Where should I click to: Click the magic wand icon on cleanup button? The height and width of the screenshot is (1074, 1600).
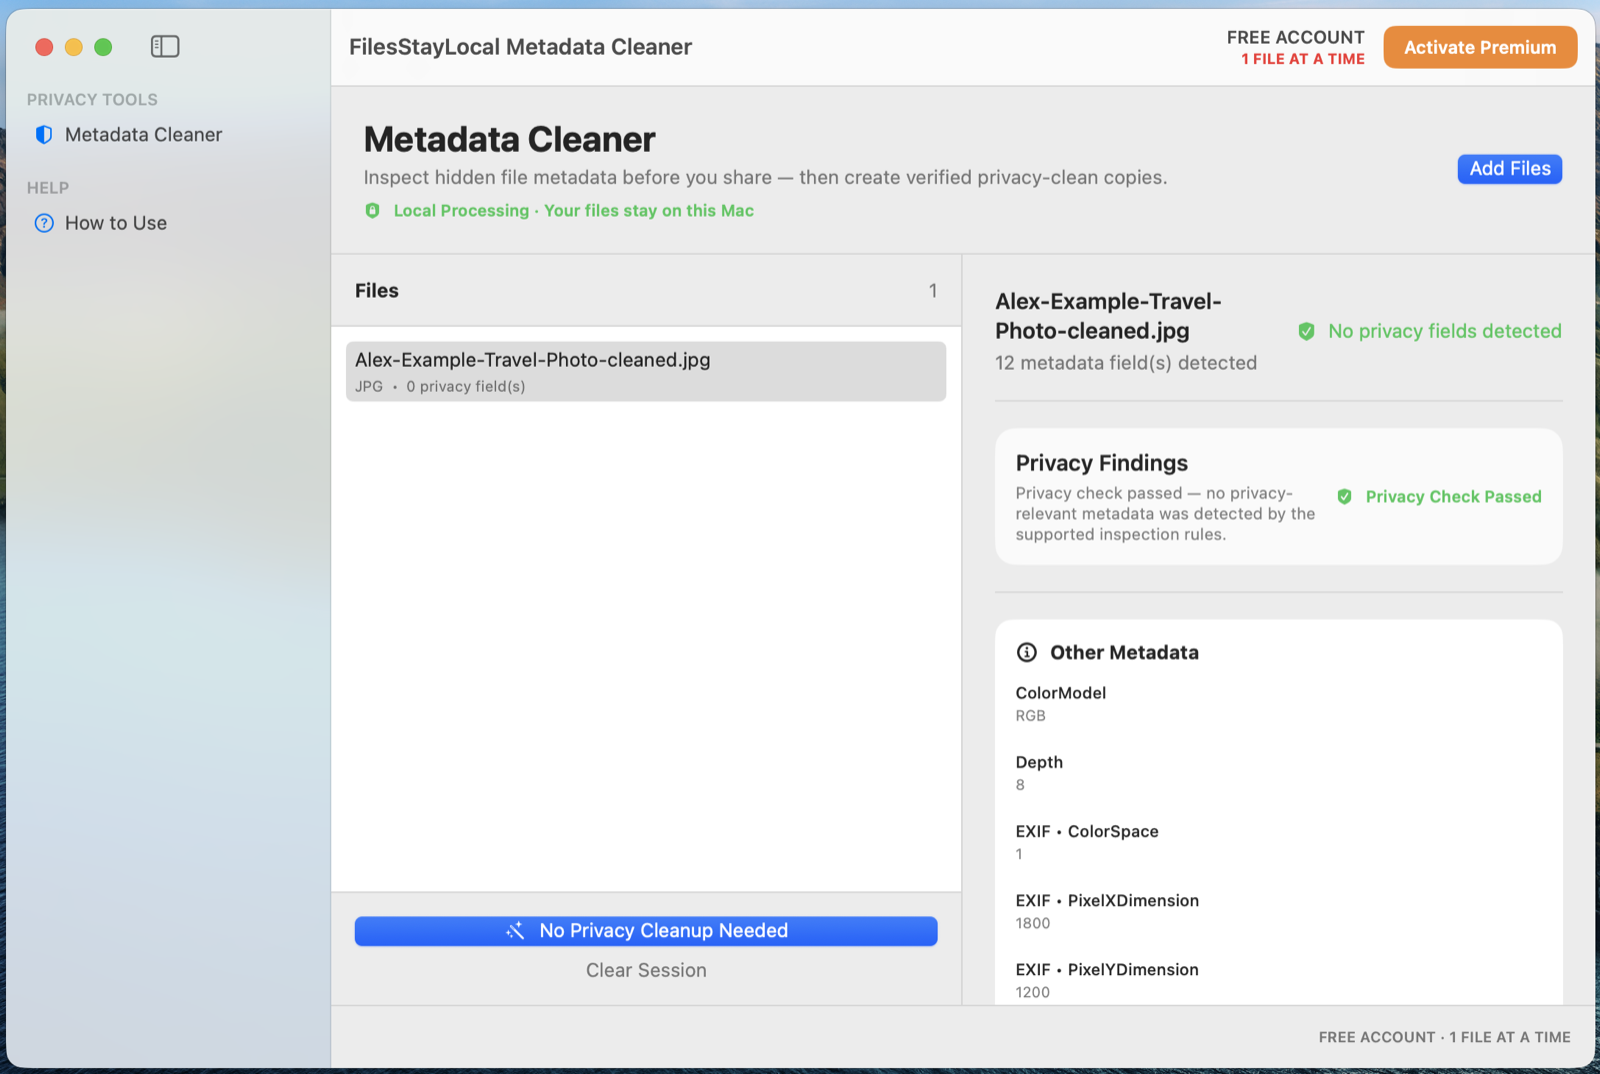pyautogui.click(x=515, y=931)
